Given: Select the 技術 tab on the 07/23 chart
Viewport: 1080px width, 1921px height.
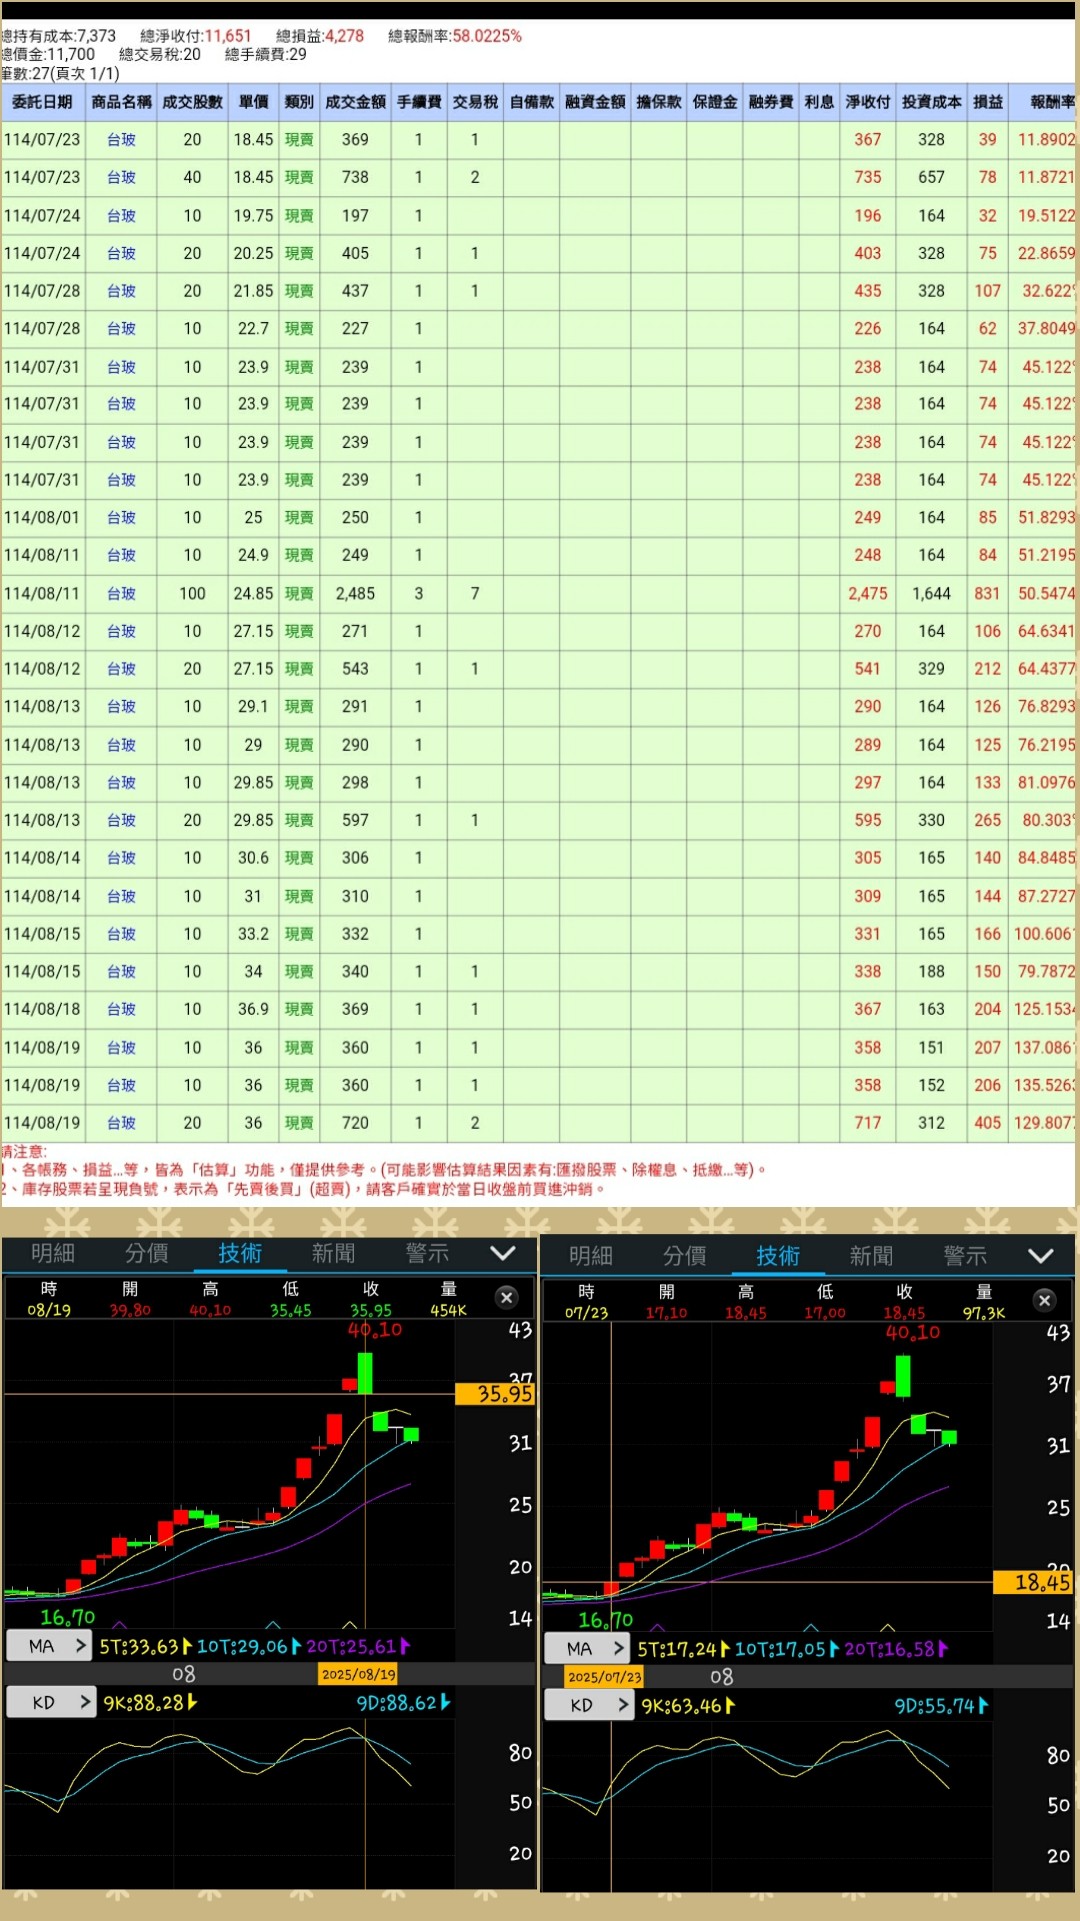Looking at the screenshot, I should point(778,1256).
